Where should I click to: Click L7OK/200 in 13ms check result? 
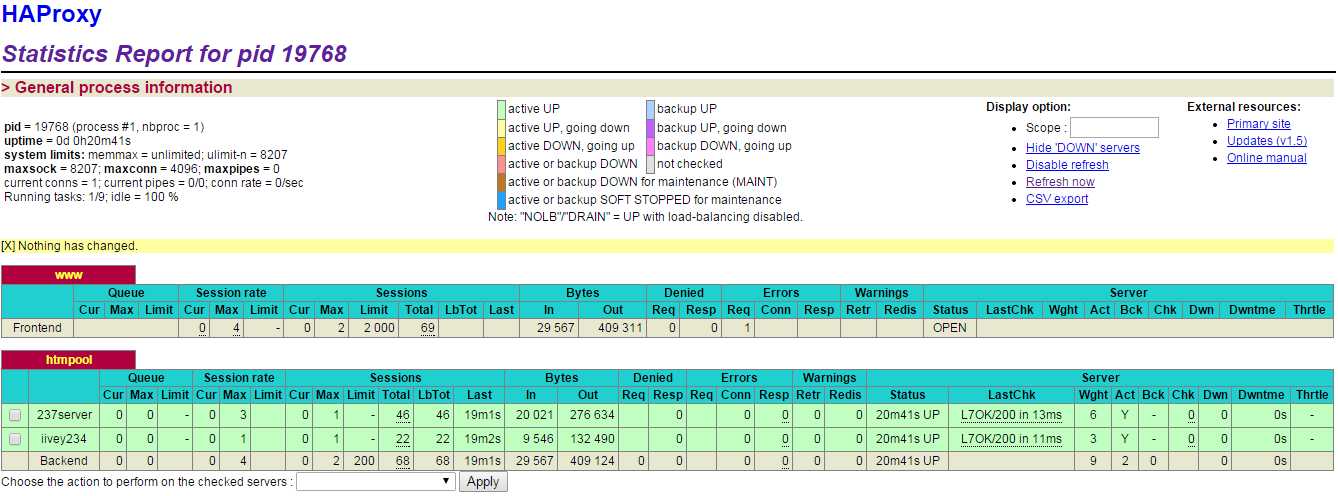tap(1011, 415)
